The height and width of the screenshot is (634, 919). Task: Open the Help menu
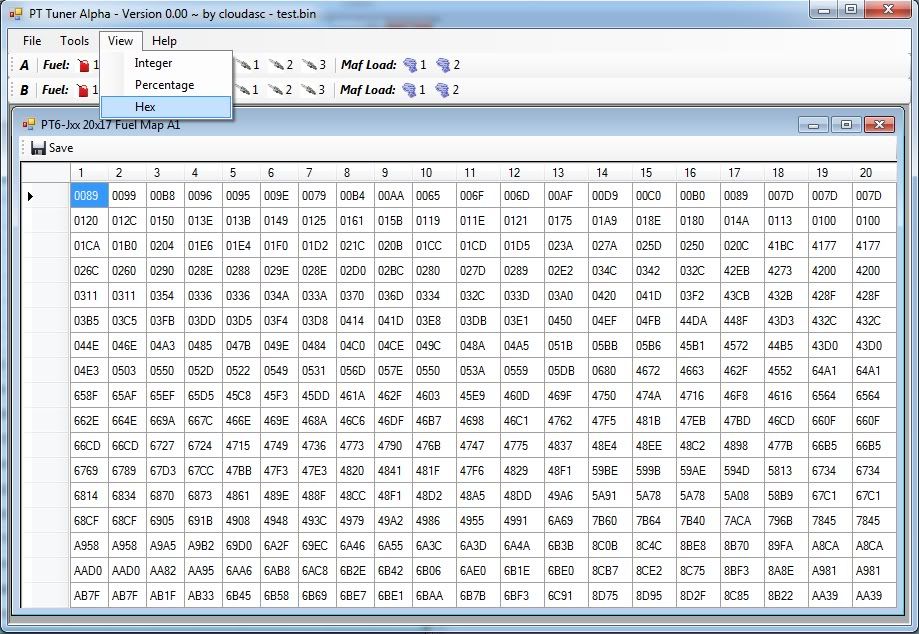click(164, 41)
